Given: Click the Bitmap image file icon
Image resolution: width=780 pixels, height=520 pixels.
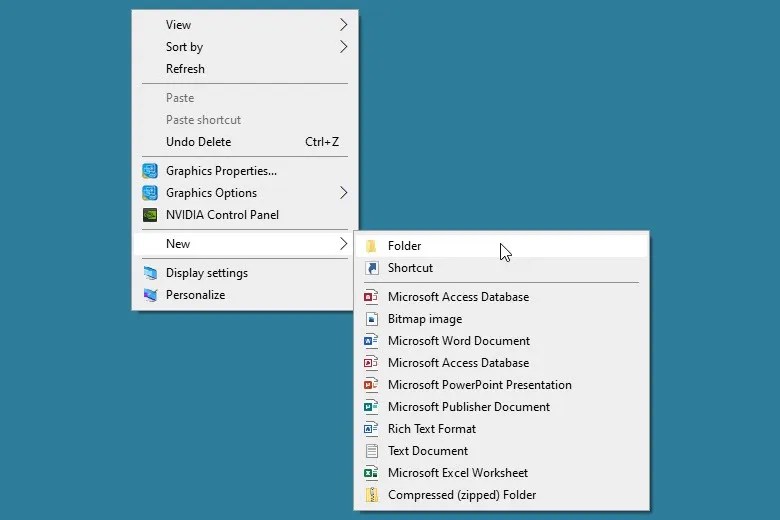Looking at the screenshot, I should [x=372, y=319].
